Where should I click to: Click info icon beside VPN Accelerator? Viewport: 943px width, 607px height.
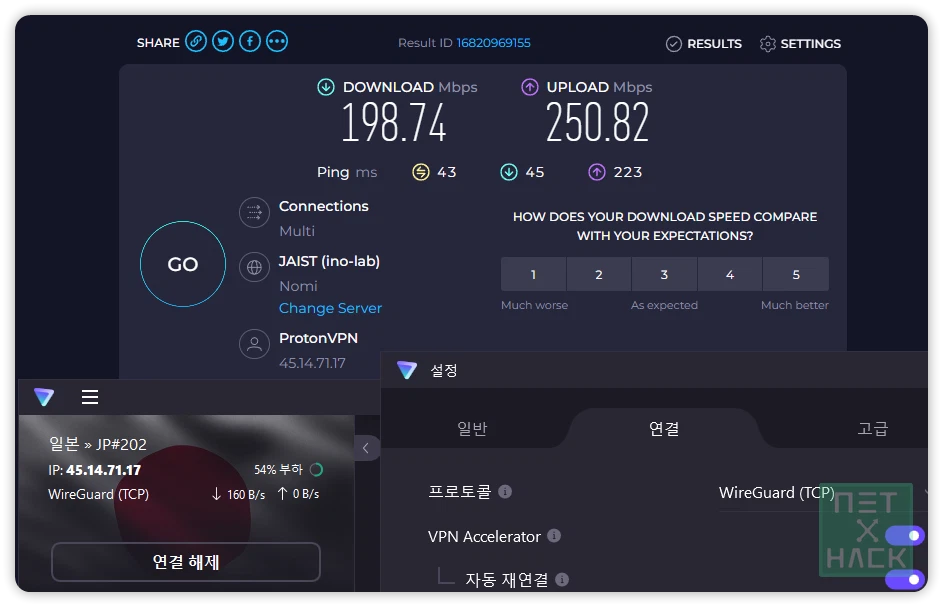554,536
